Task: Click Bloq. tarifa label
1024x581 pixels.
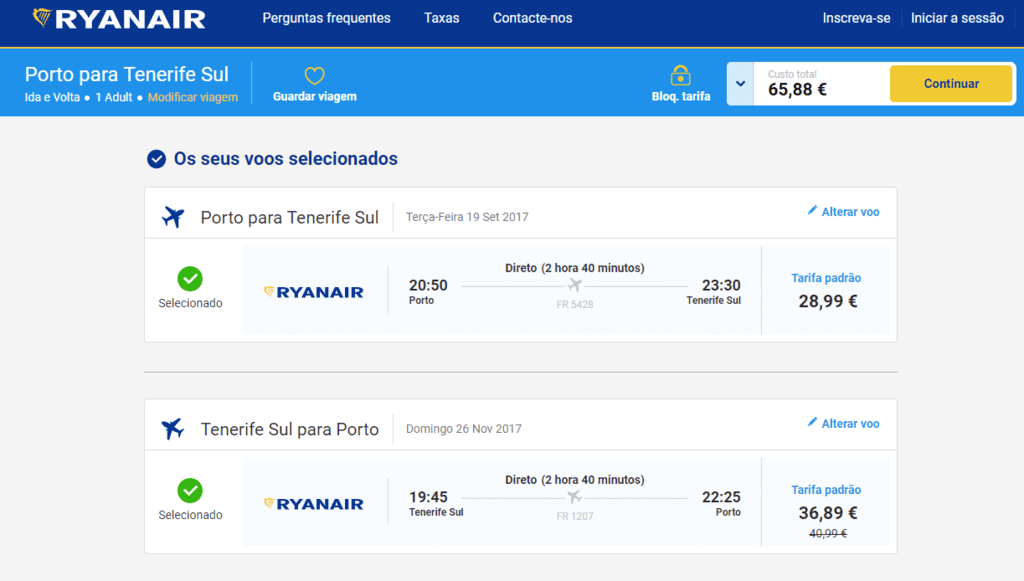Action: [680, 97]
